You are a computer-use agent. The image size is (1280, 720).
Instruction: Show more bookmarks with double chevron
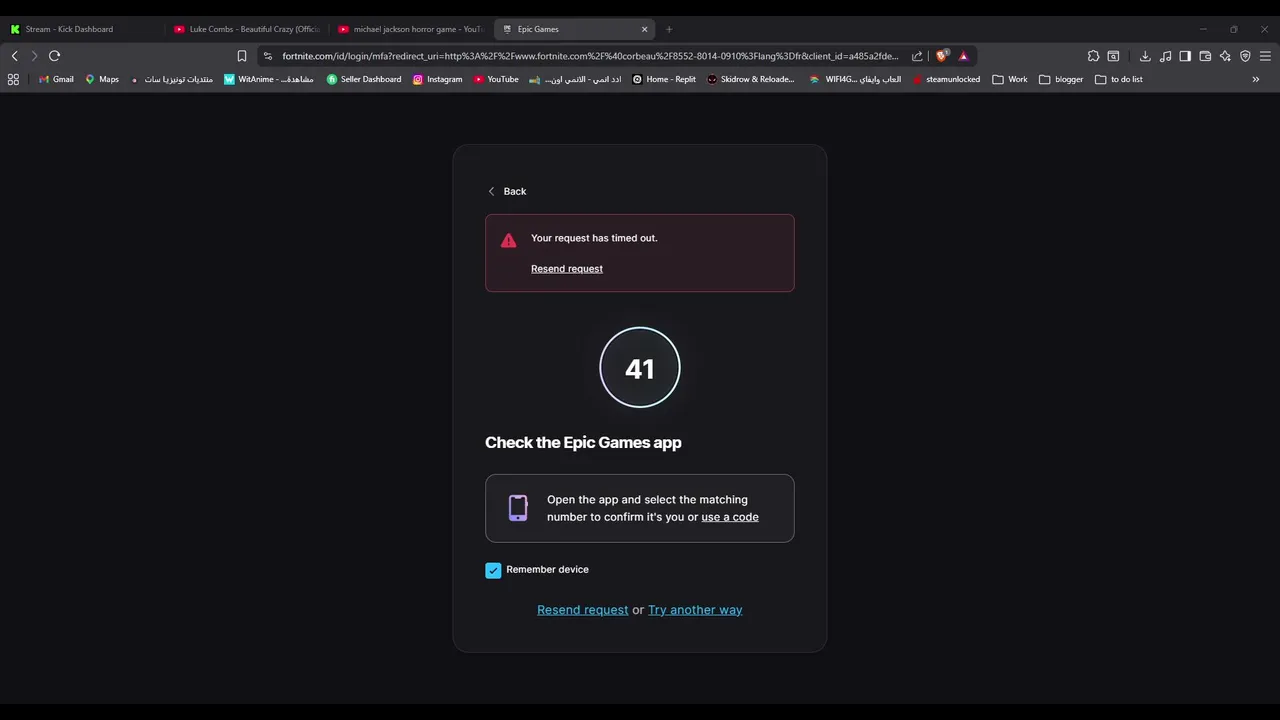coord(1255,79)
